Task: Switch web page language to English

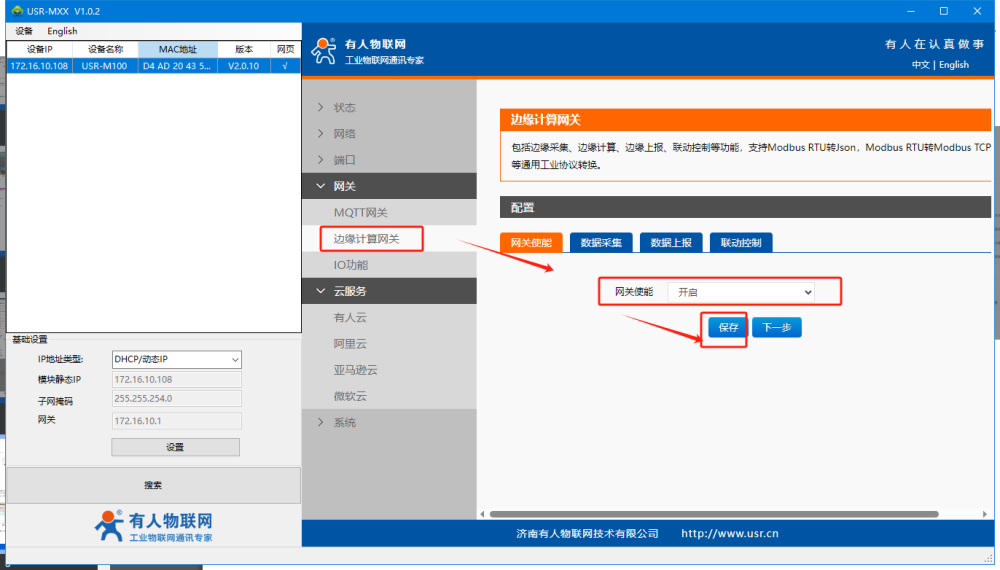Action: pos(954,65)
